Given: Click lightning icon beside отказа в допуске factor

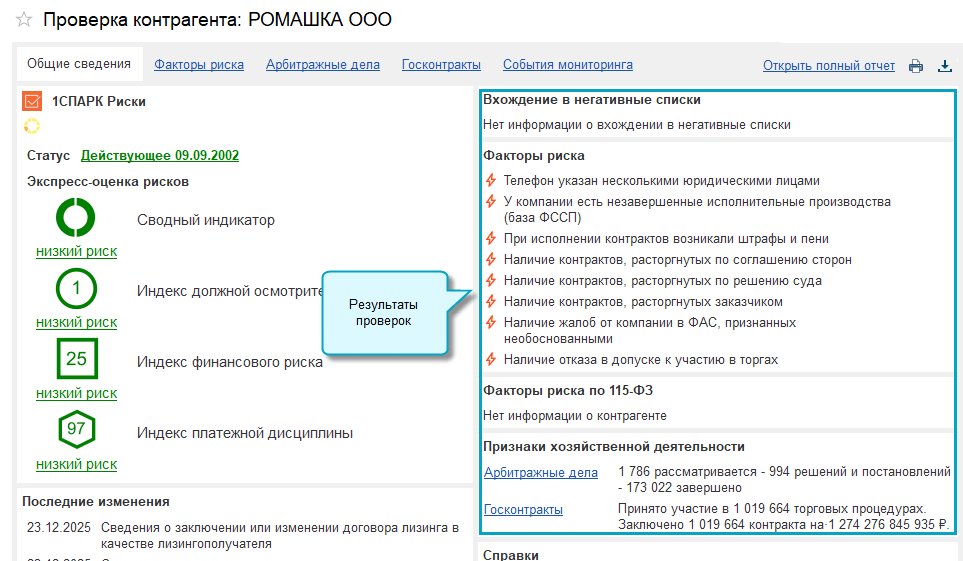Looking at the screenshot, I should 491,359.
